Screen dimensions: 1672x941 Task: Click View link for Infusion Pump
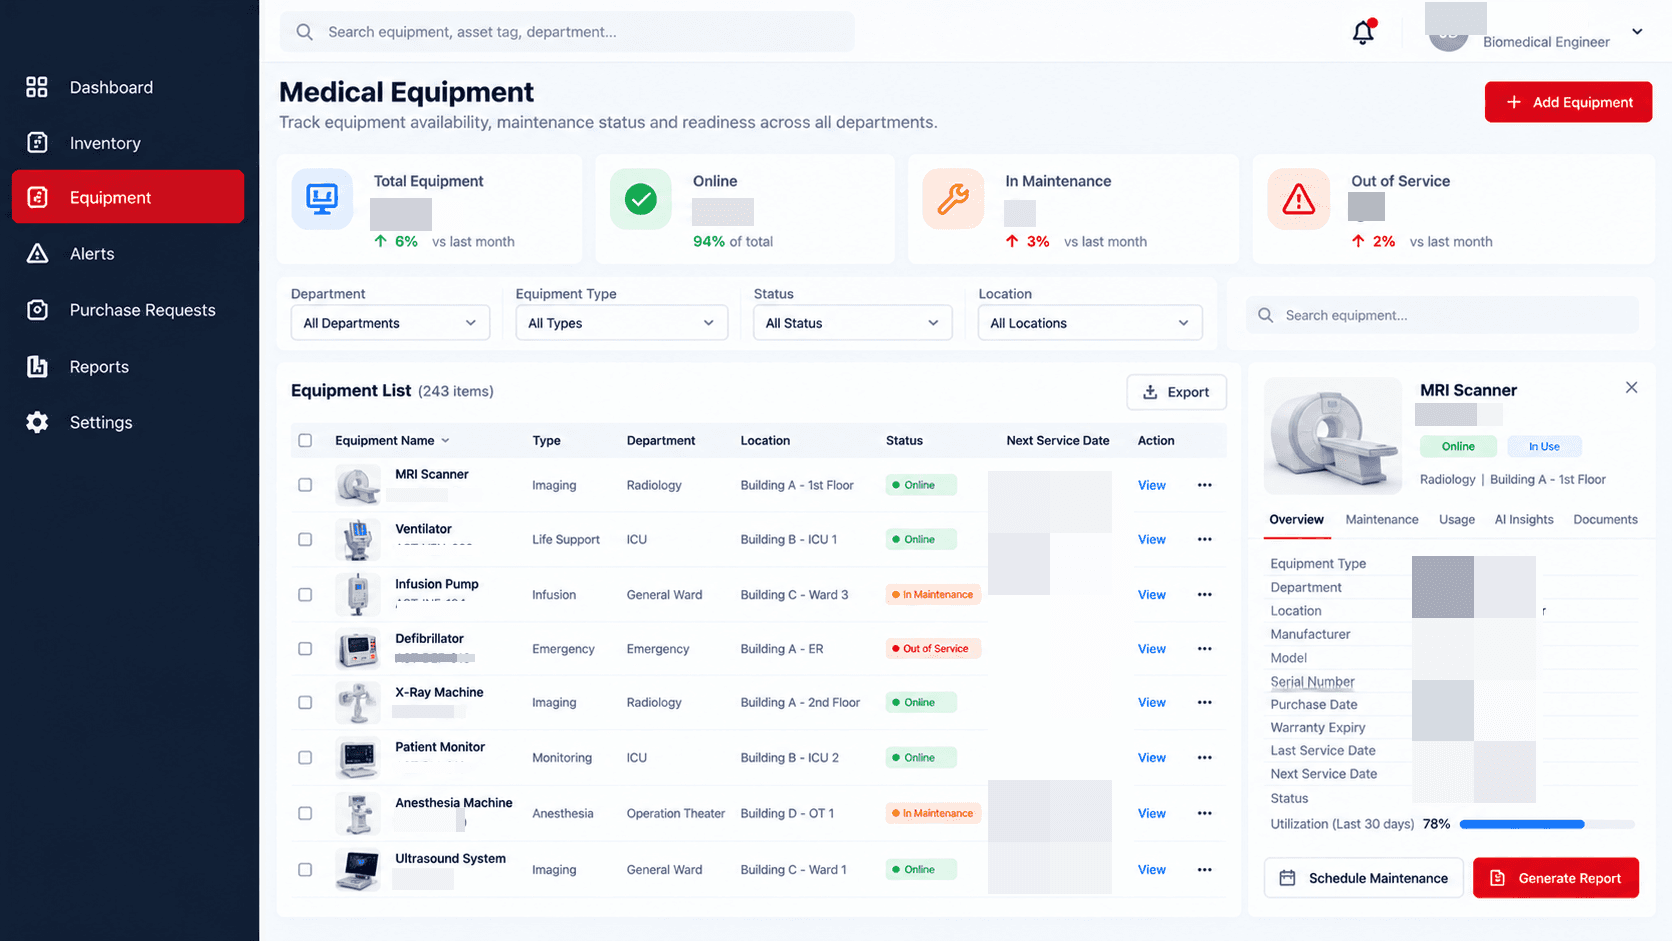tap(1152, 595)
